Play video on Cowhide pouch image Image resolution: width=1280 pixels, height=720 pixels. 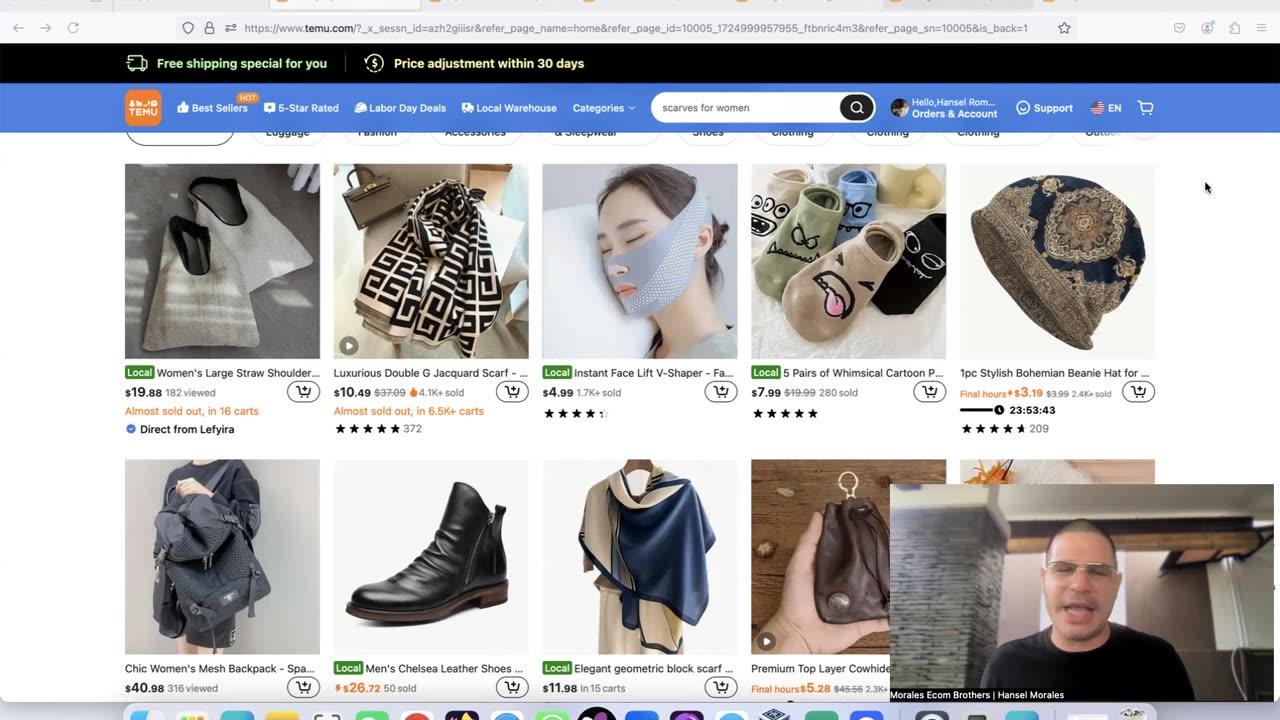tap(766, 641)
